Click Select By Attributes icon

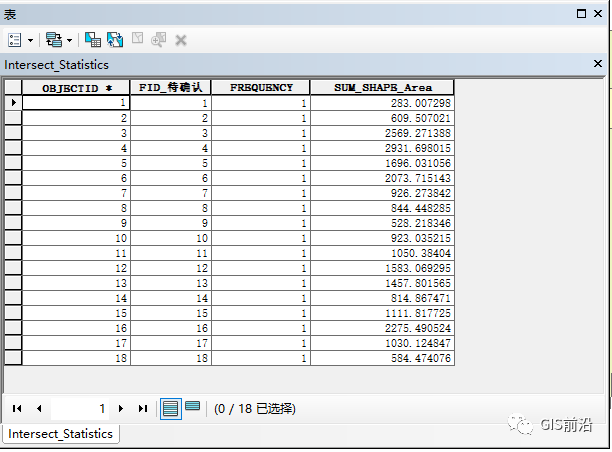pyautogui.click(x=93, y=40)
